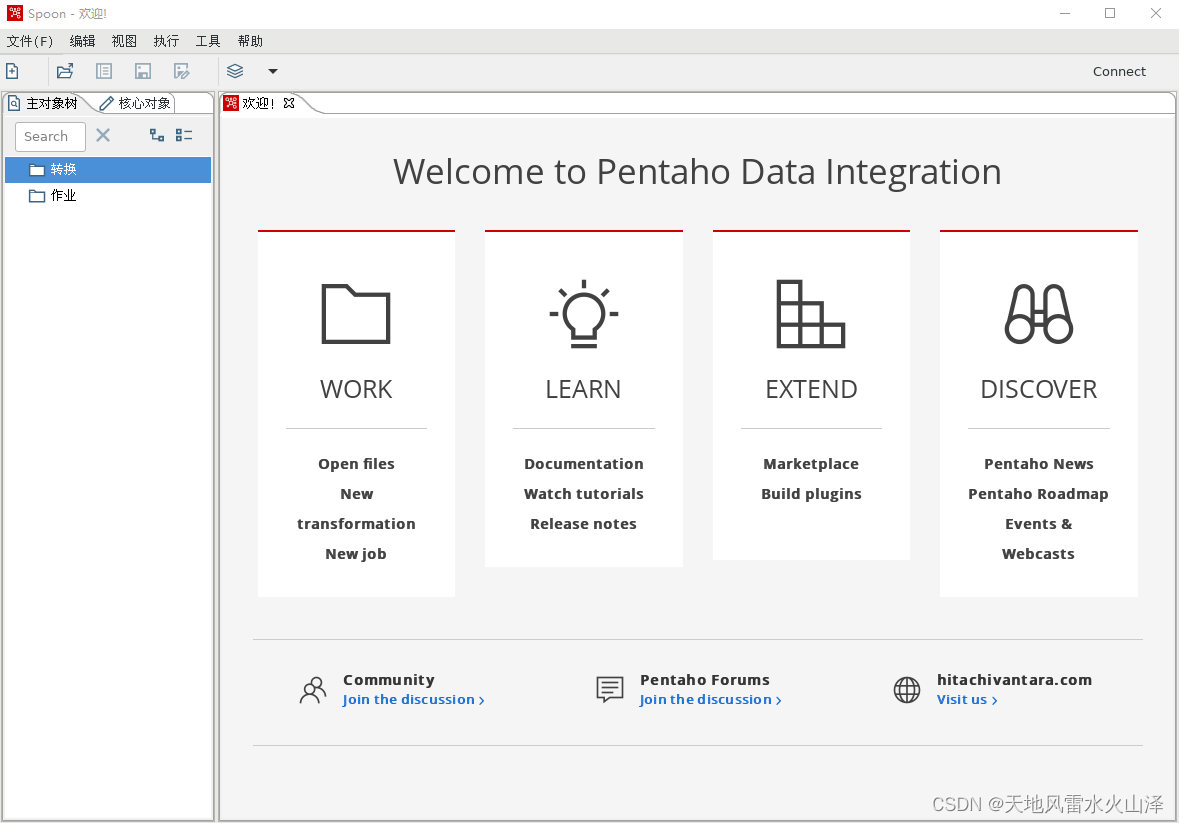Click the hitachivantara.com globe icon
The height and width of the screenshot is (823, 1179).
[x=907, y=689]
